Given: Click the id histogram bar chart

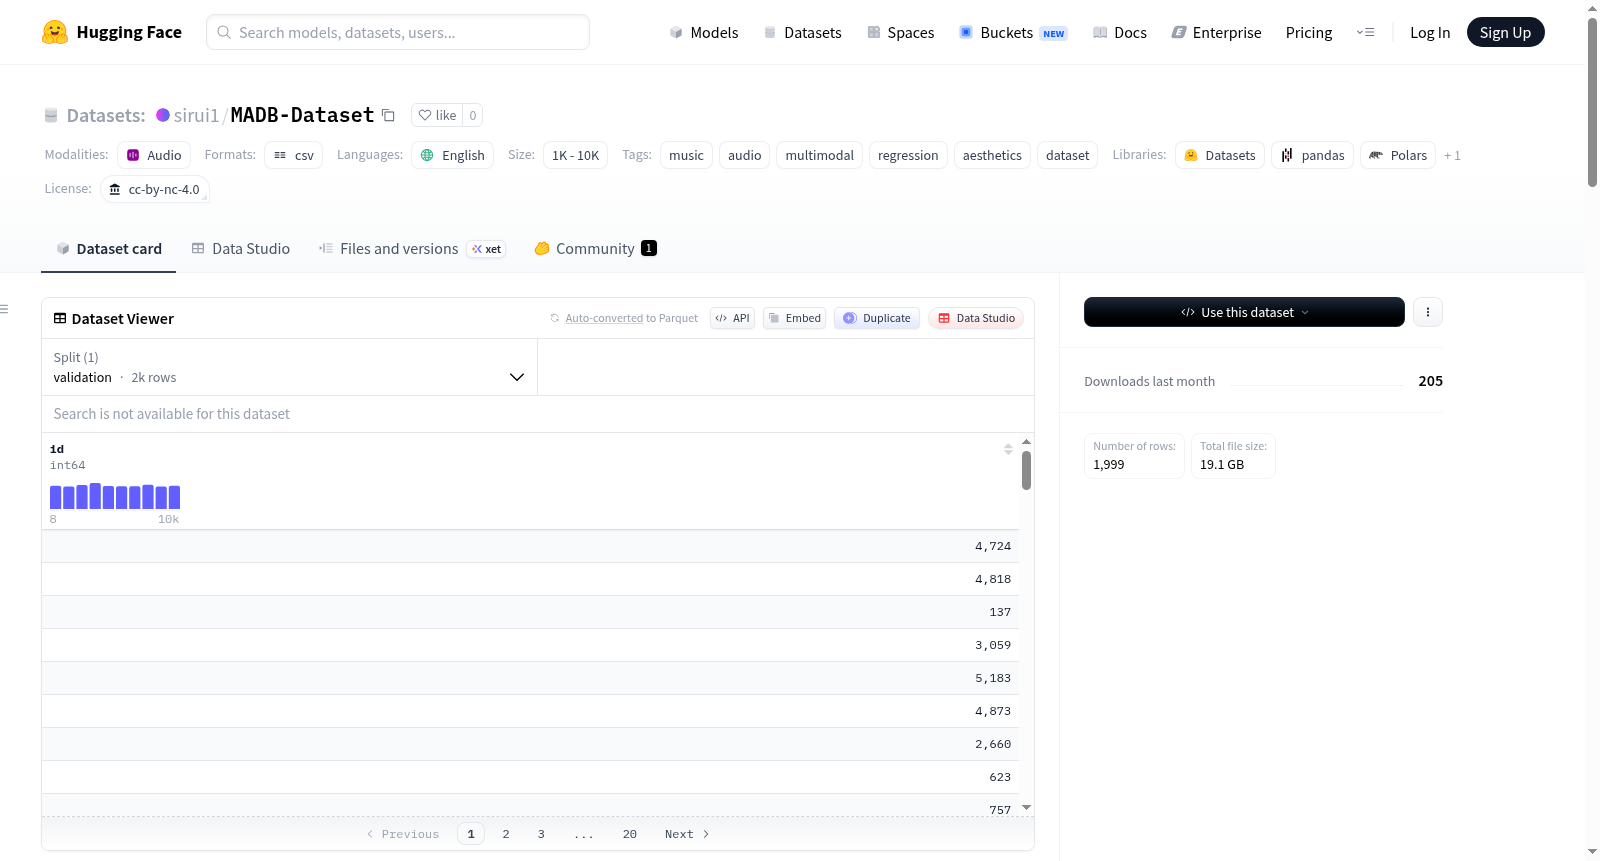Looking at the screenshot, I should pos(115,496).
